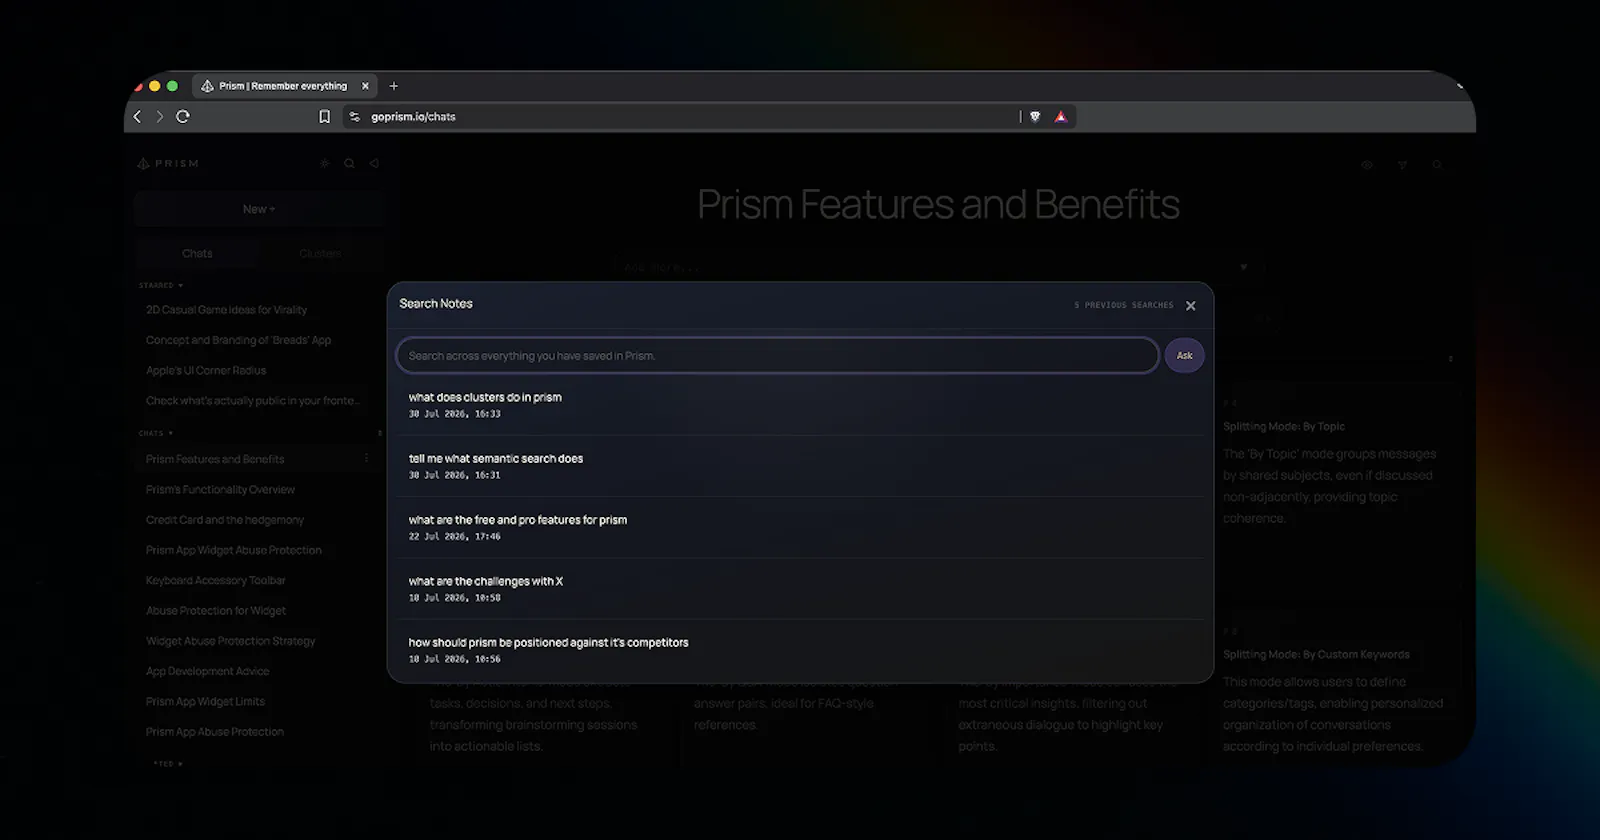Reload the current page
The width and height of the screenshot is (1600, 840).
point(183,117)
